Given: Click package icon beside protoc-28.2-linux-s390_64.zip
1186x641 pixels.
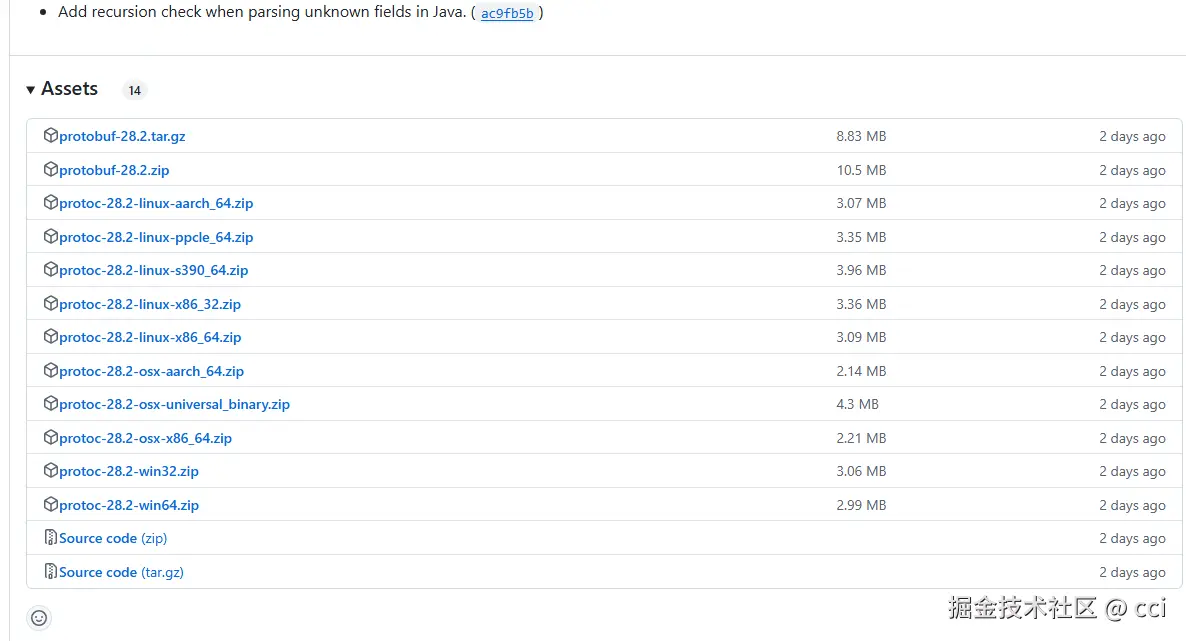Looking at the screenshot, I should [x=51, y=269].
